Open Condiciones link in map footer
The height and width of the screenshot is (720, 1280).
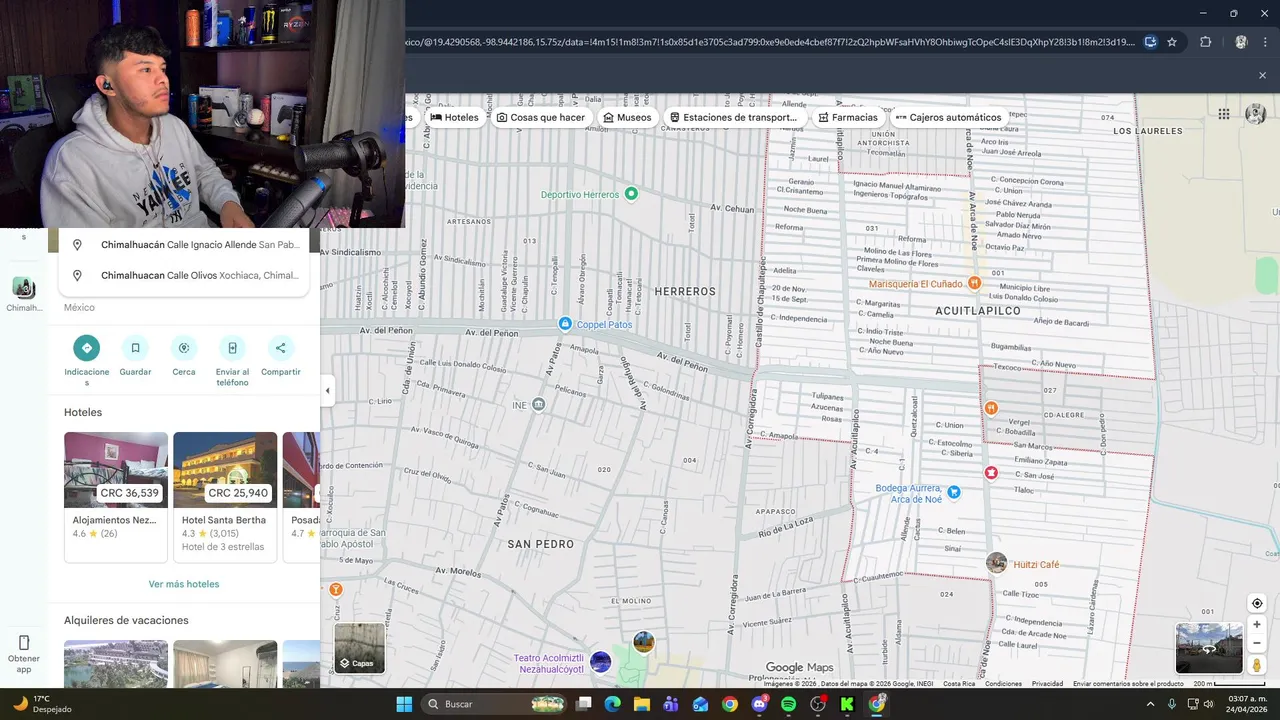[x=1003, y=684]
